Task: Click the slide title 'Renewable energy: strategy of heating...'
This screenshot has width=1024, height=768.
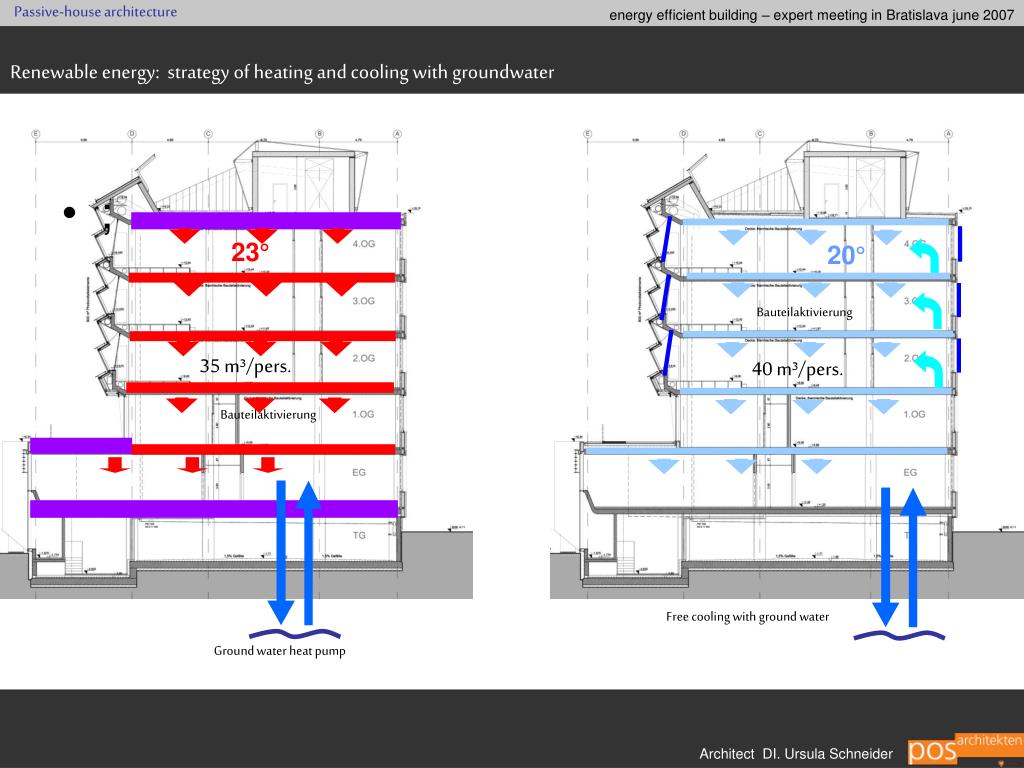Action: tap(282, 72)
